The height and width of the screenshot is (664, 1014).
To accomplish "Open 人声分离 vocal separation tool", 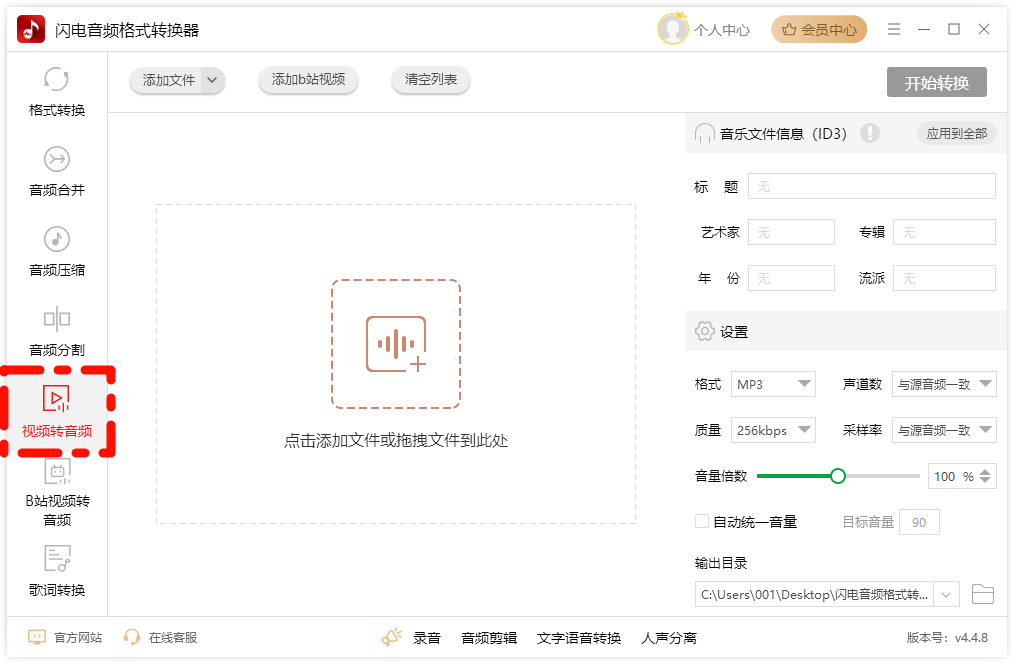I will (x=669, y=637).
